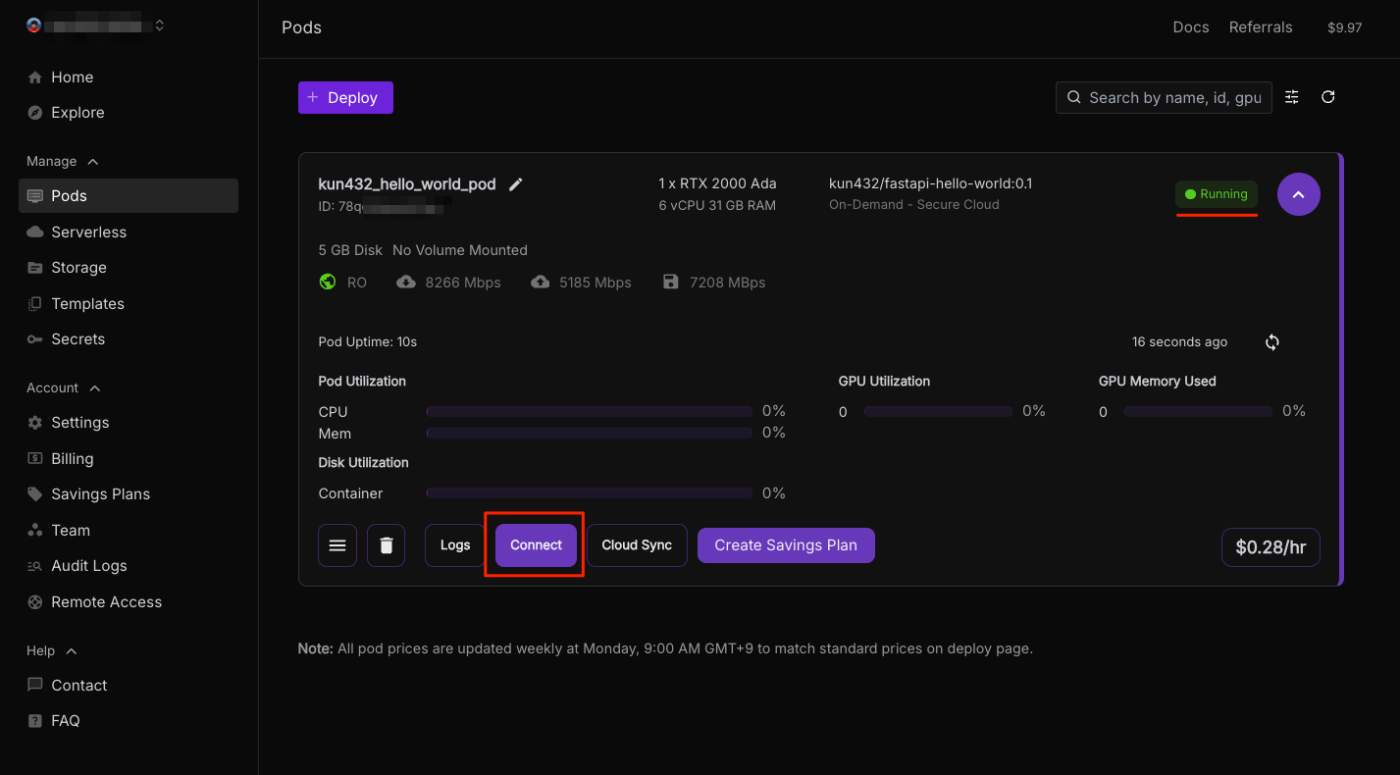This screenshot has height=775, width=1400.
Task: Click Create Savings Plan
Action: tap(786, 546)
